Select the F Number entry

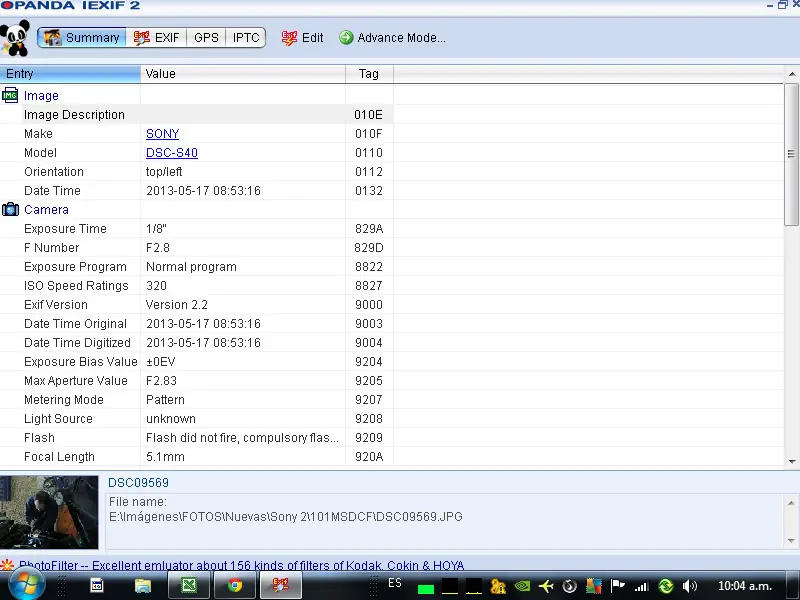coord(52,248)
